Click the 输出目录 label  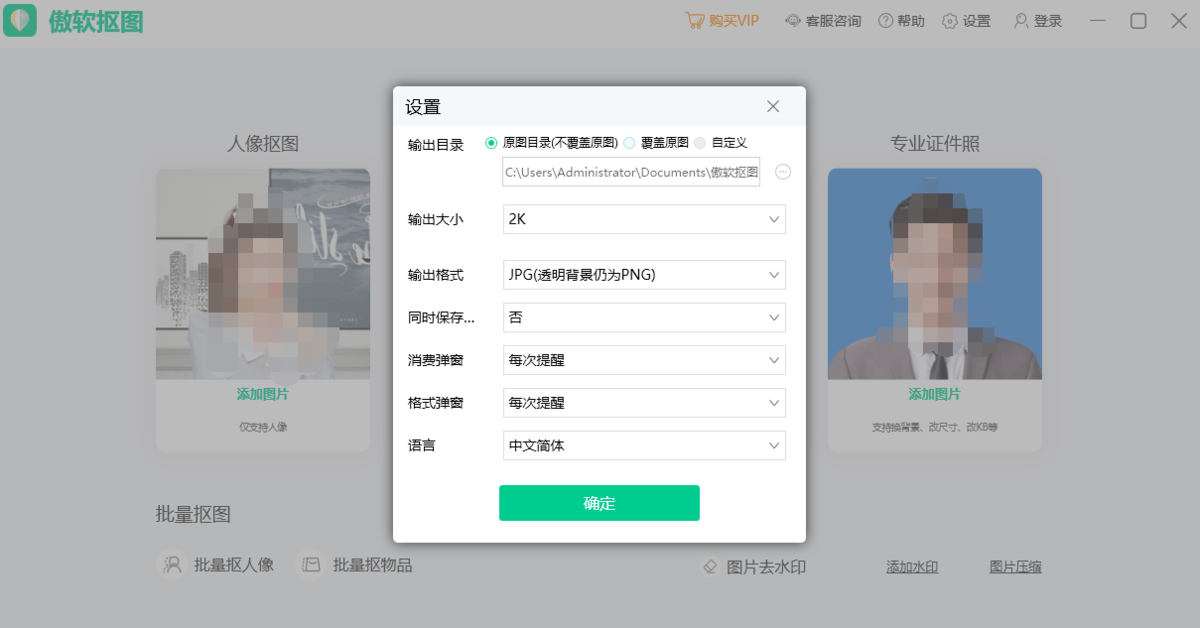click(x=436, y=145)
